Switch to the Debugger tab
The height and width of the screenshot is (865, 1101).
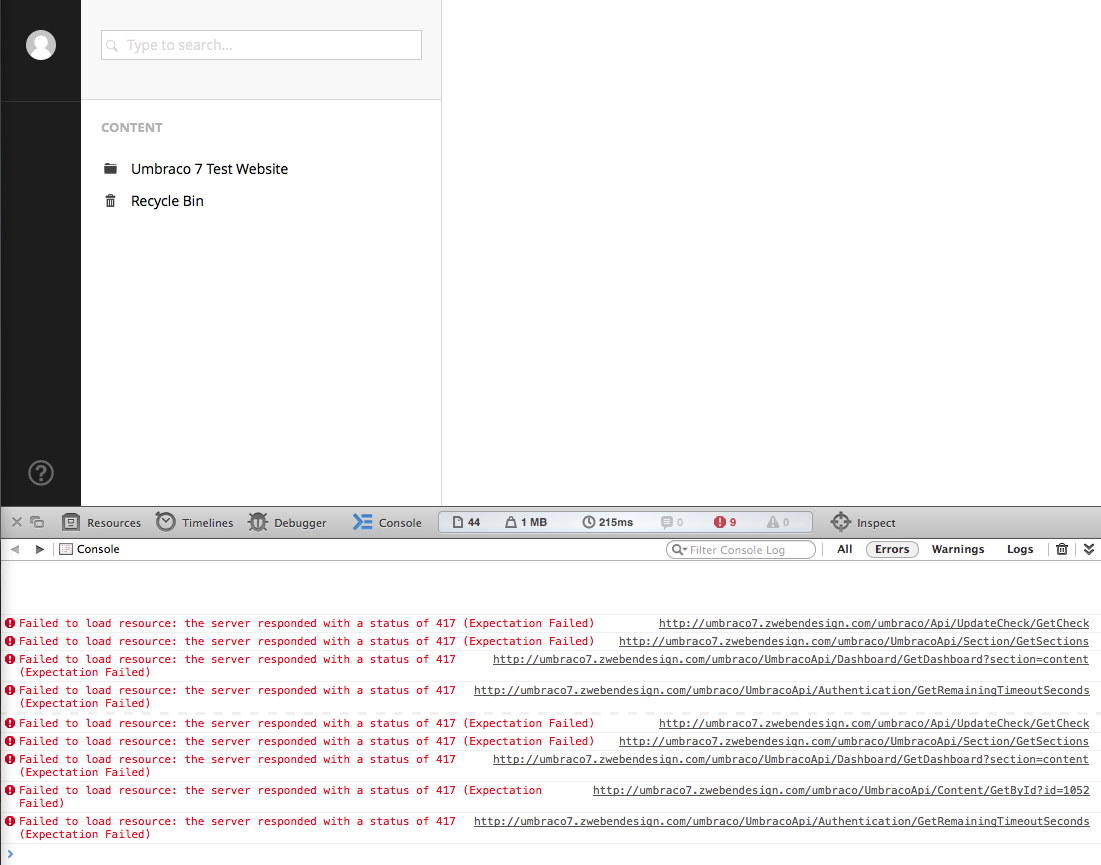click(287, 522)
